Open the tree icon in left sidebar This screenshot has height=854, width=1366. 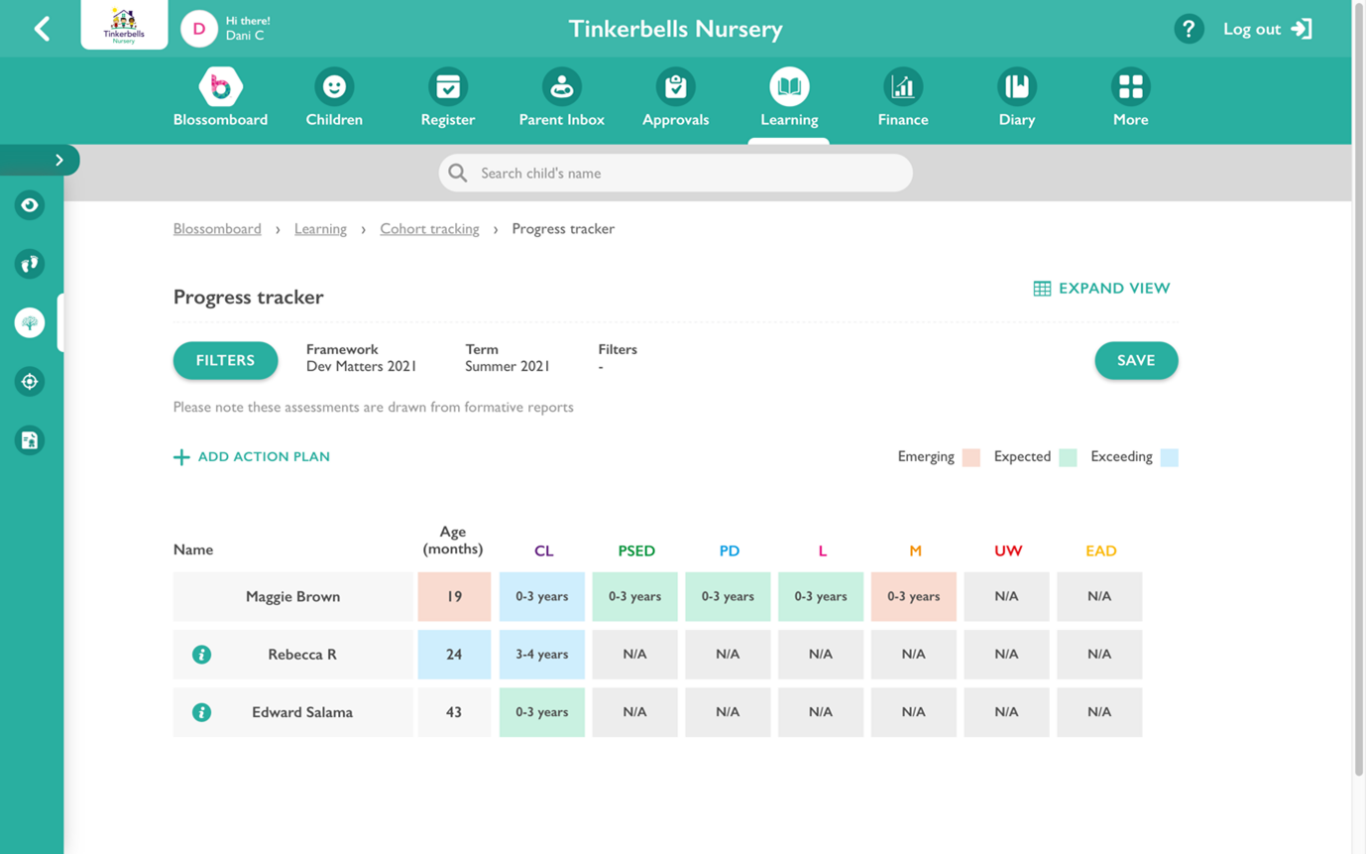(29, 322)
